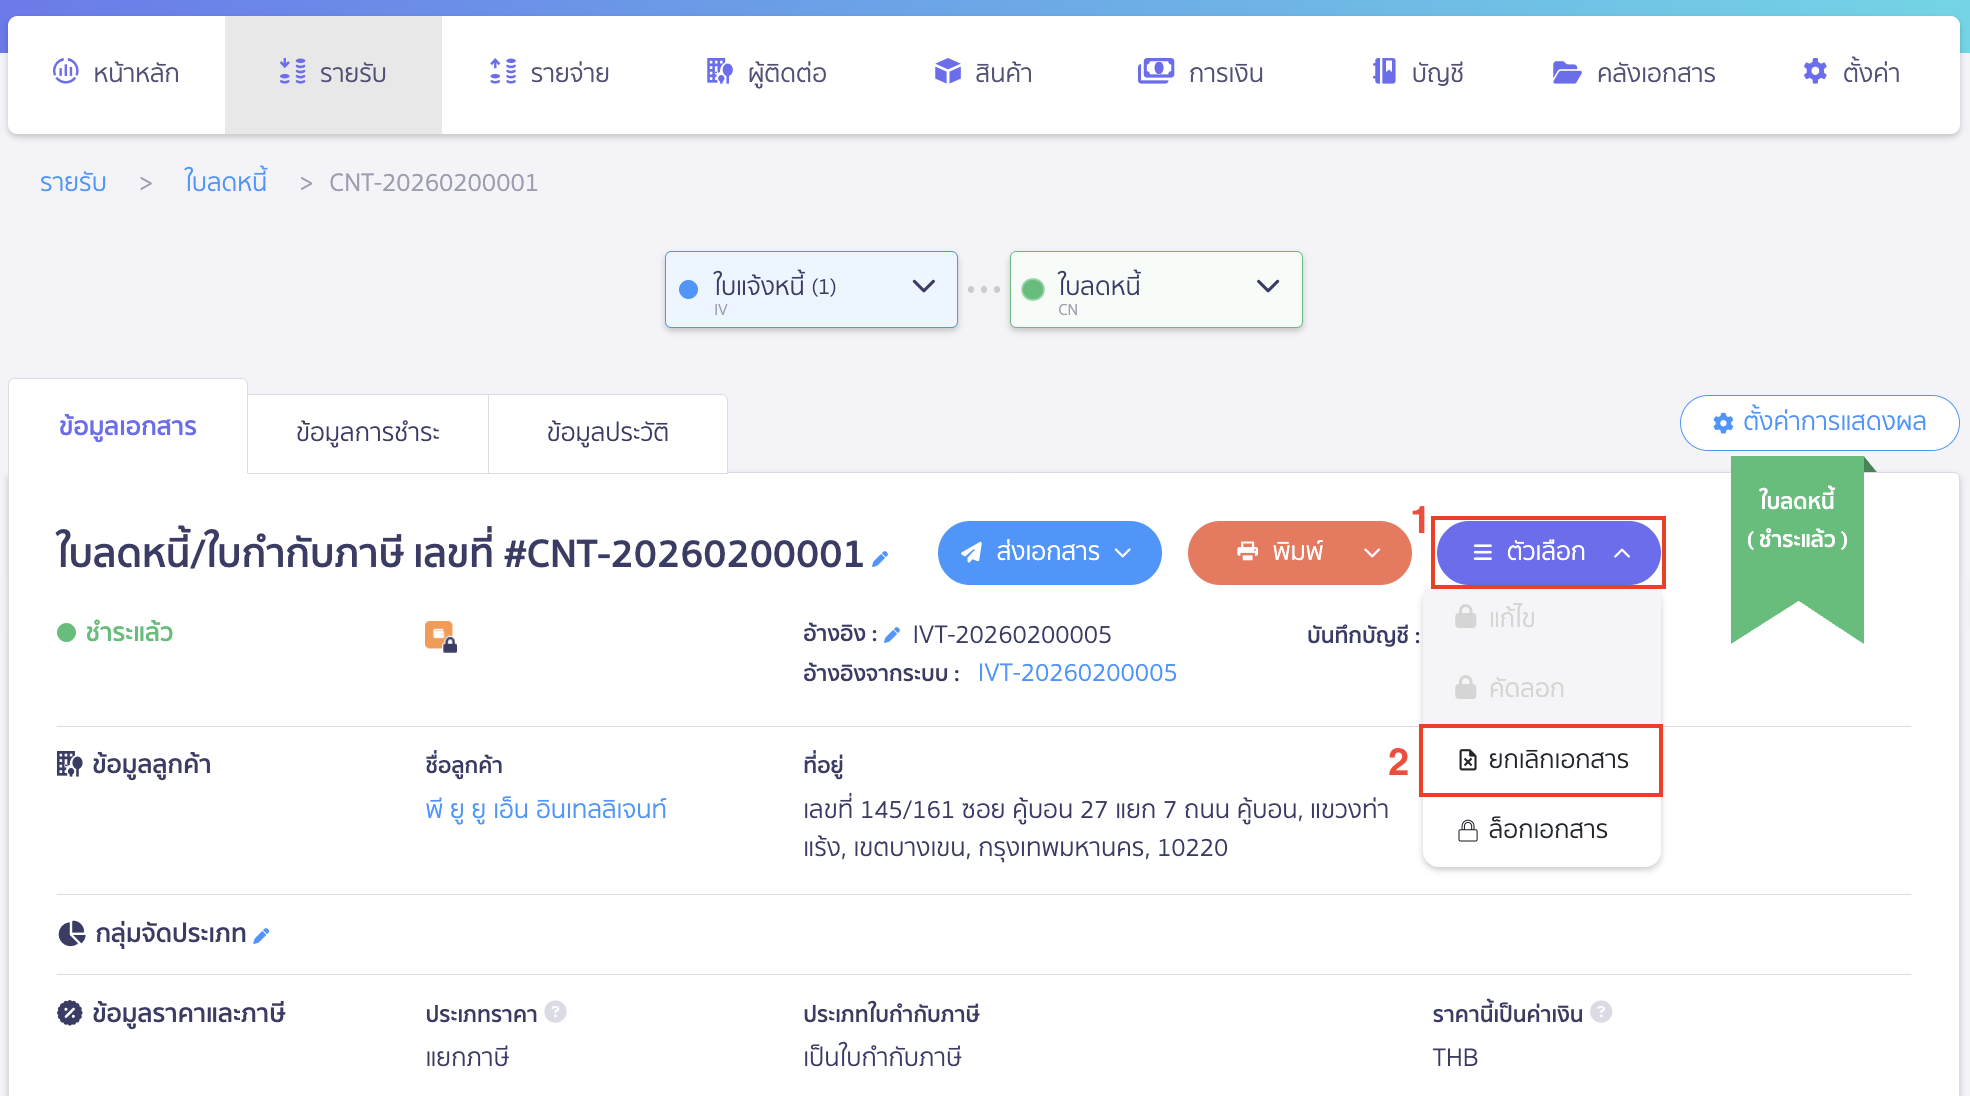Edit กลุ่มจัดประเภท via its pencil icon
1970x1096 pixels.
pos(262,935)
